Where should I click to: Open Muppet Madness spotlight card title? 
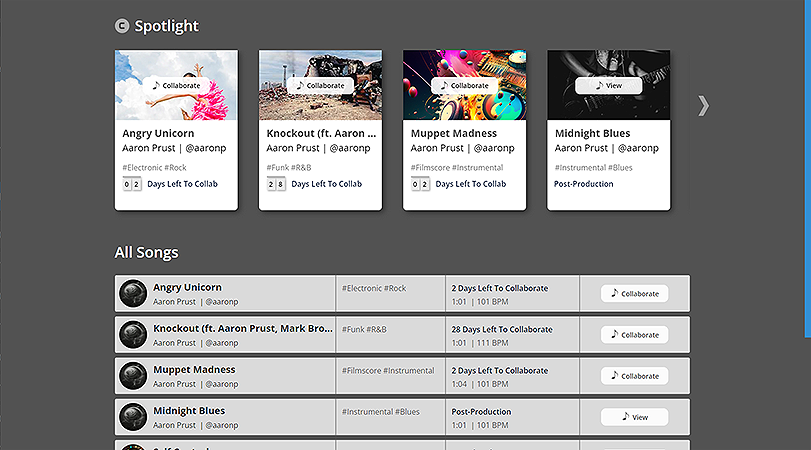click(454, 133)
